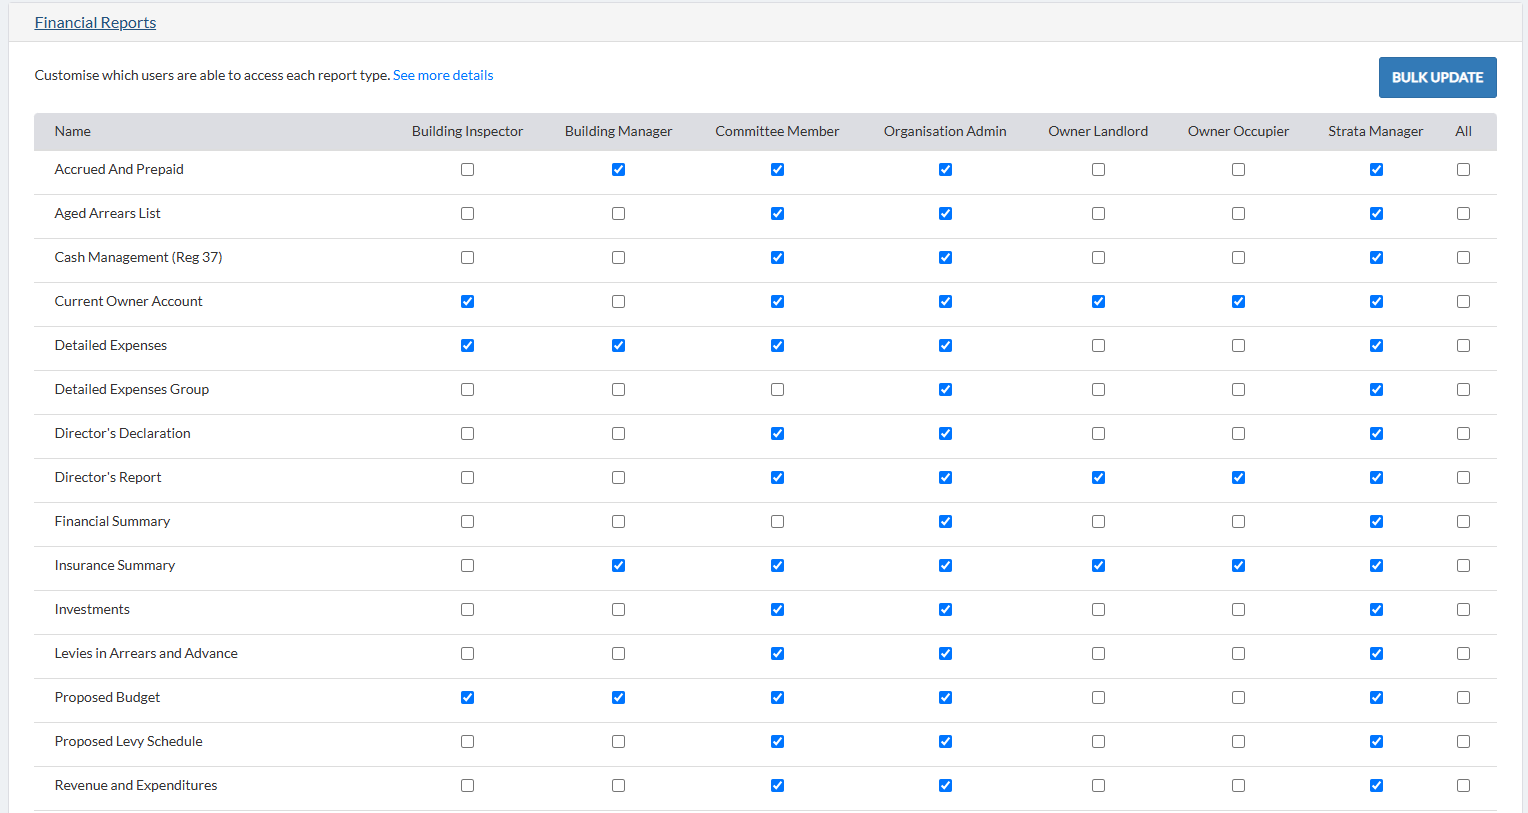Enable Building Manager for Current Owner Account
1528x813 pixels.
[x=618, y=301]
